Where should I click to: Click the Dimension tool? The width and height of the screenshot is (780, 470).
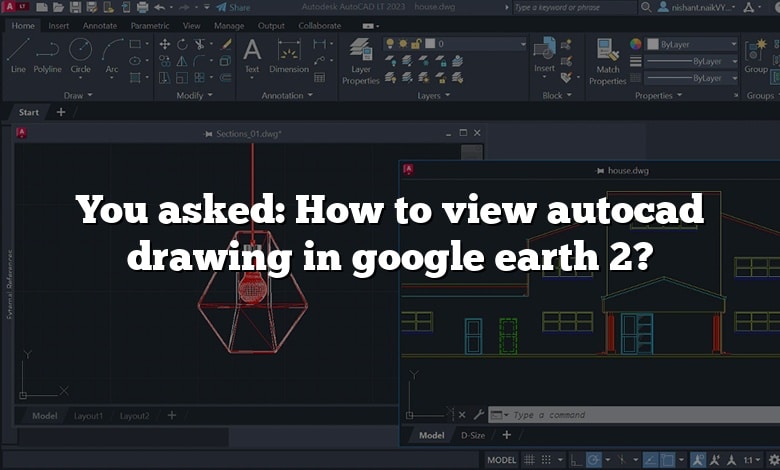click(x=289, y=56)
